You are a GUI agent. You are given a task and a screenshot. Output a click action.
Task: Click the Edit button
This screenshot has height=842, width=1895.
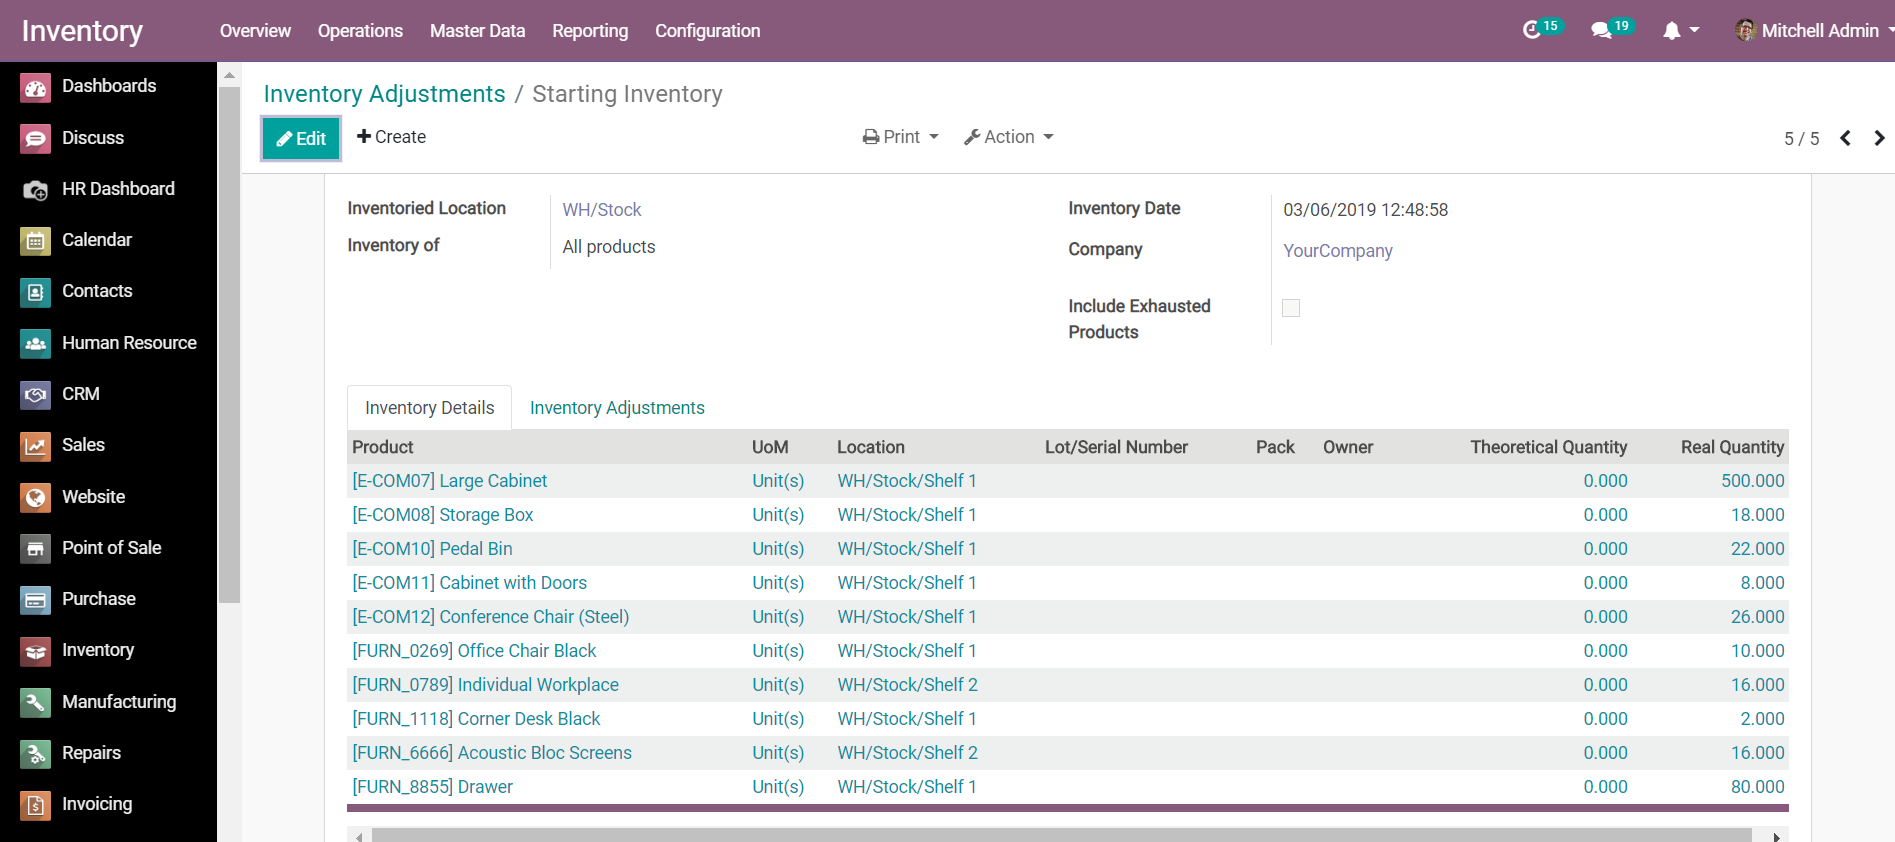coord(301,138)
